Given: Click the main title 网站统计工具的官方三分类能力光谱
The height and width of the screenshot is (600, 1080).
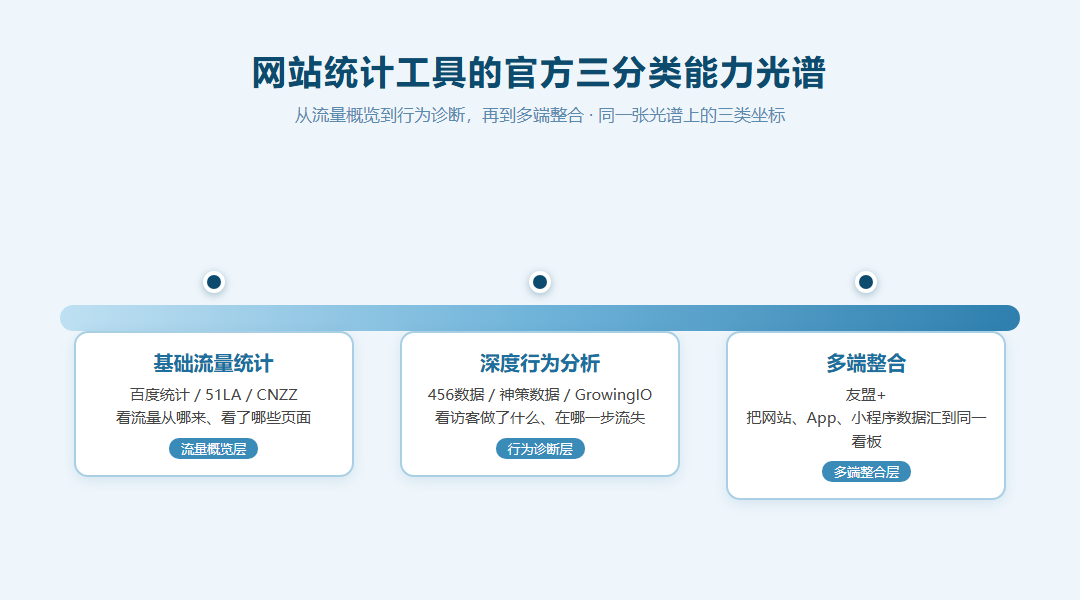Looking at the screenshot, I should 539,73.
